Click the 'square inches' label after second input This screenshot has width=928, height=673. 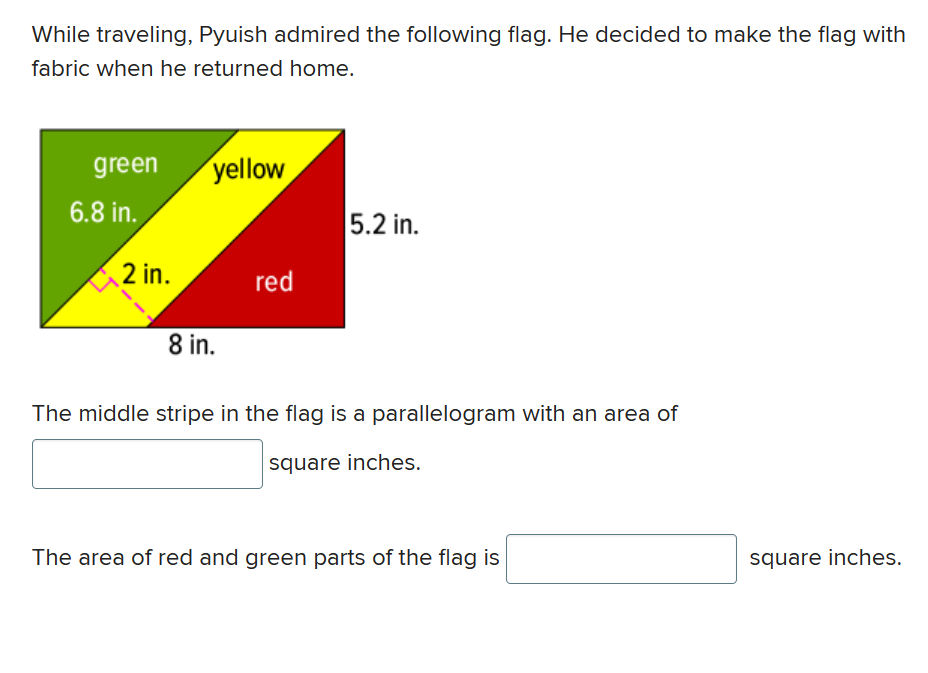[x=825, y=557]
